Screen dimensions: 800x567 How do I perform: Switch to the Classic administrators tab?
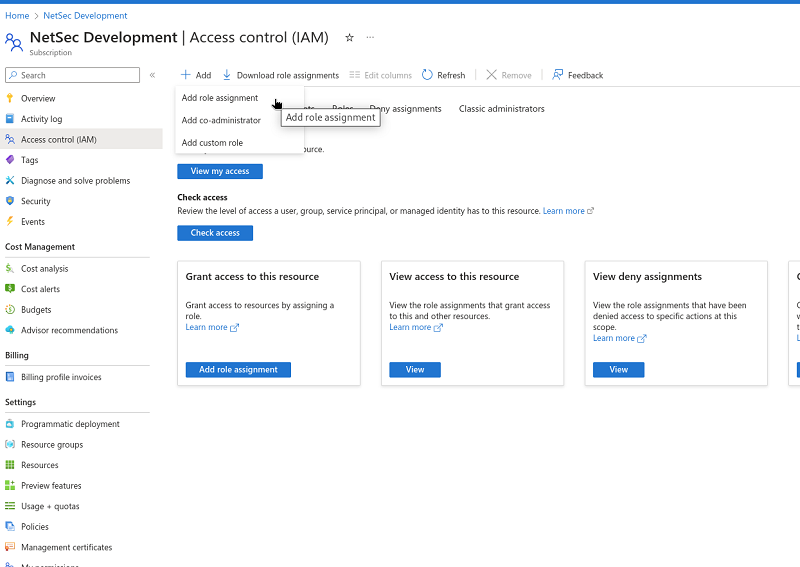click(501, 108)
